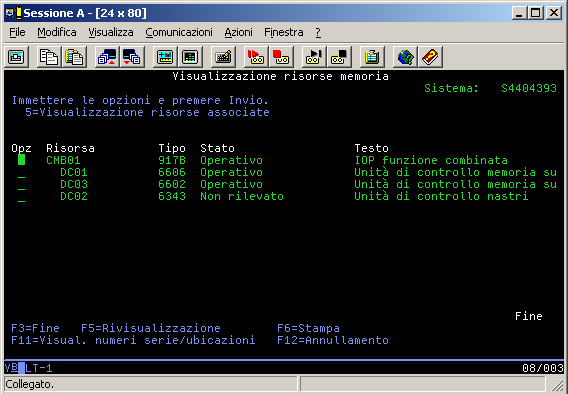Click F5=Rivisualizzazione function key label
This screenshot has width=568, height=394.
click(151, 328)
